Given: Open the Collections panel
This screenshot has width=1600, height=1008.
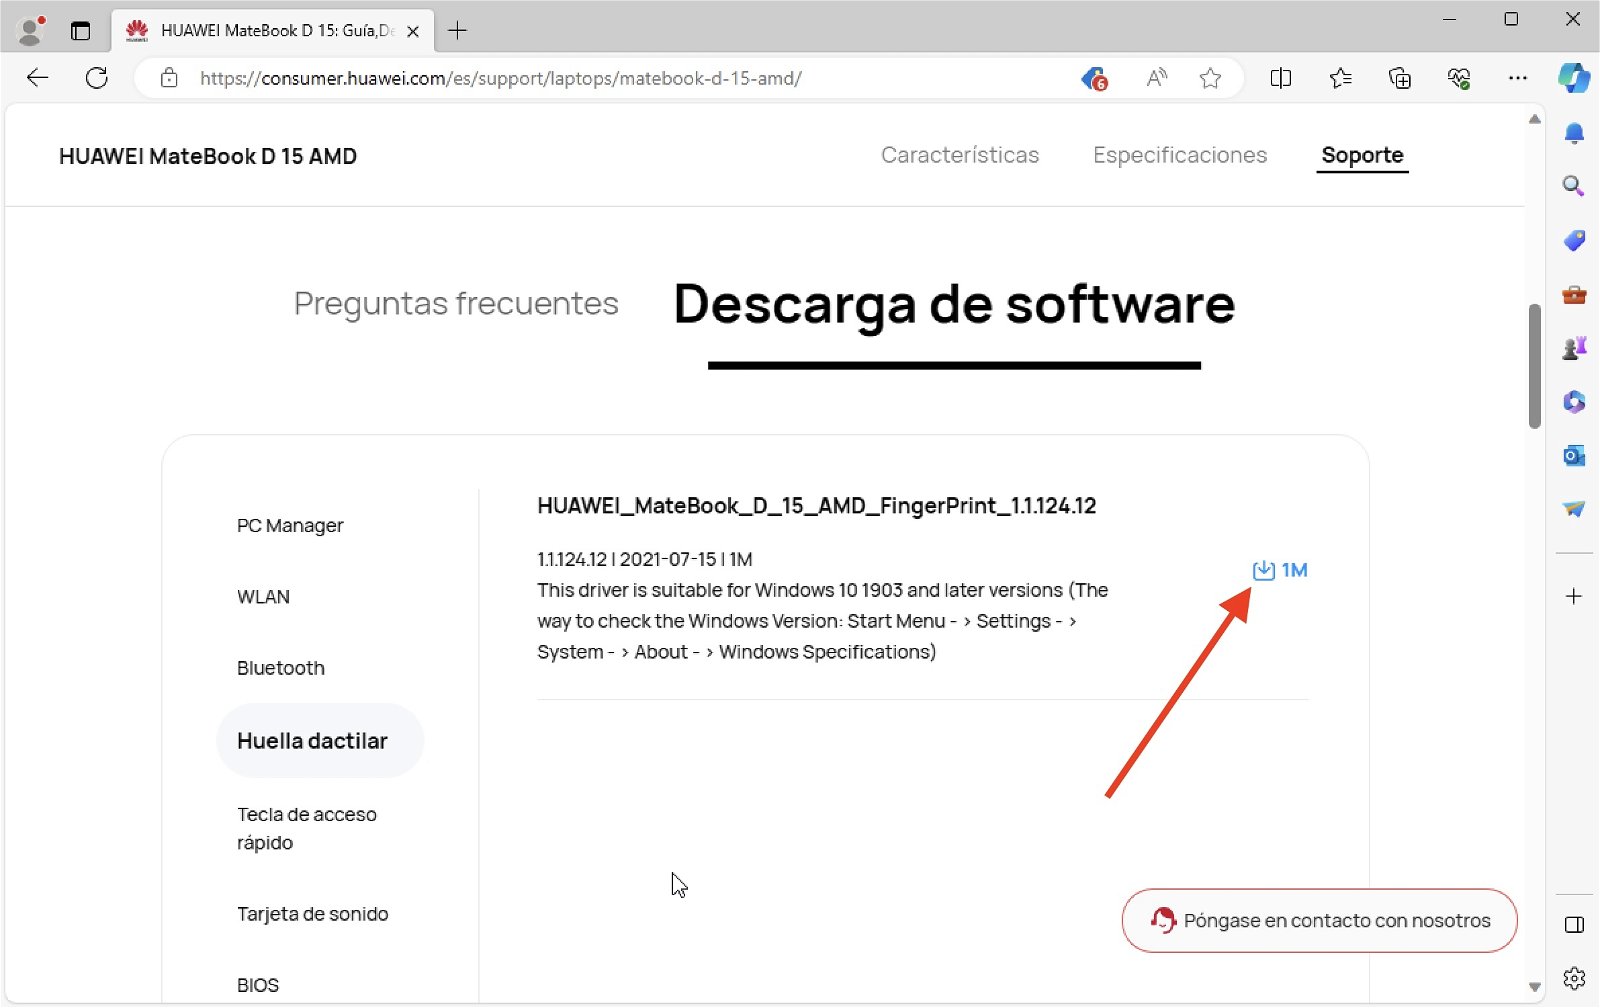Looking at the screenshot, I should coord(1400,78).
